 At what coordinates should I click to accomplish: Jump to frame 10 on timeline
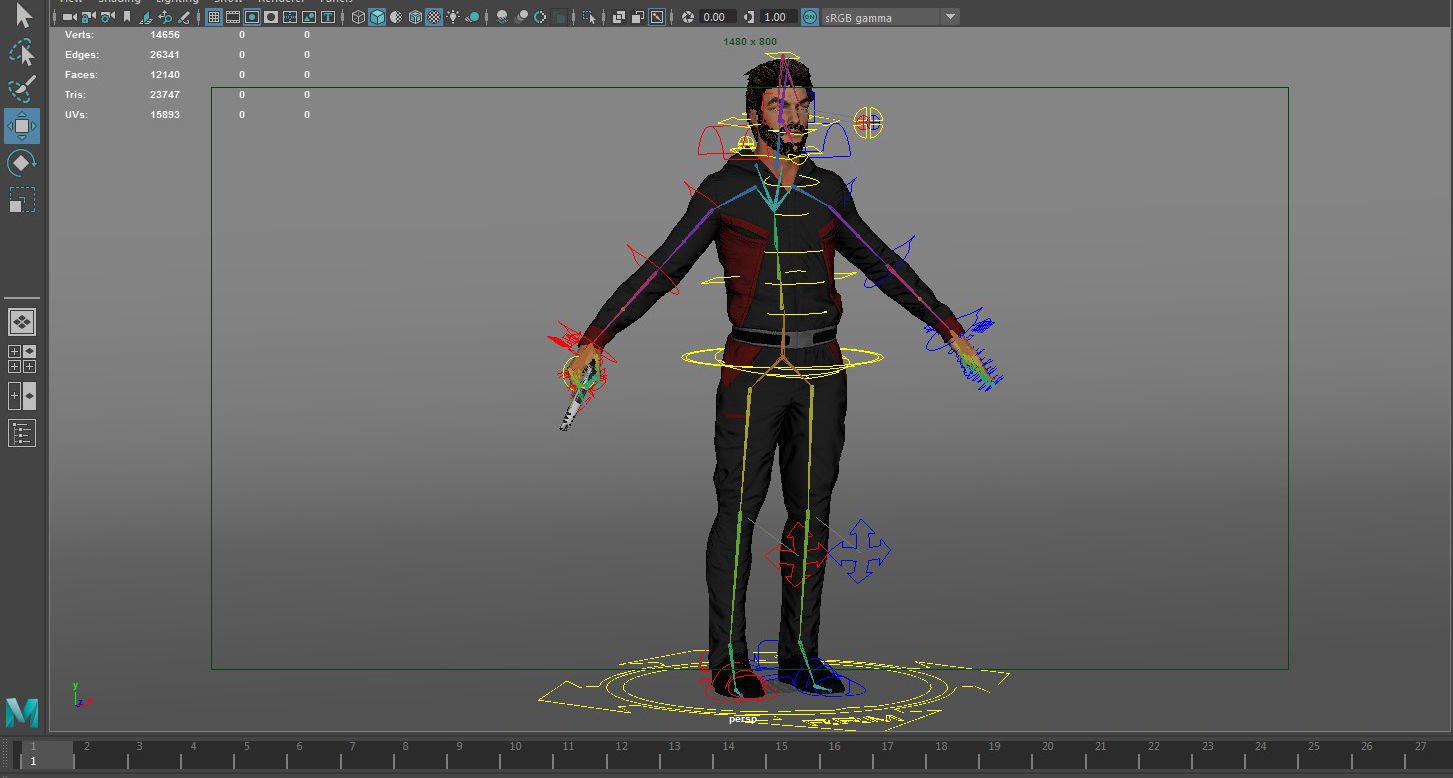[515, 746]
